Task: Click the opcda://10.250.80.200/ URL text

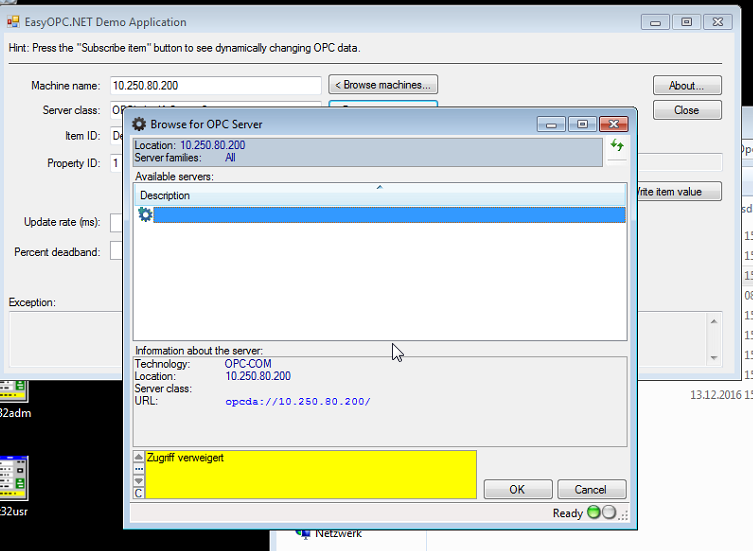Action: [x=298, y=401]
